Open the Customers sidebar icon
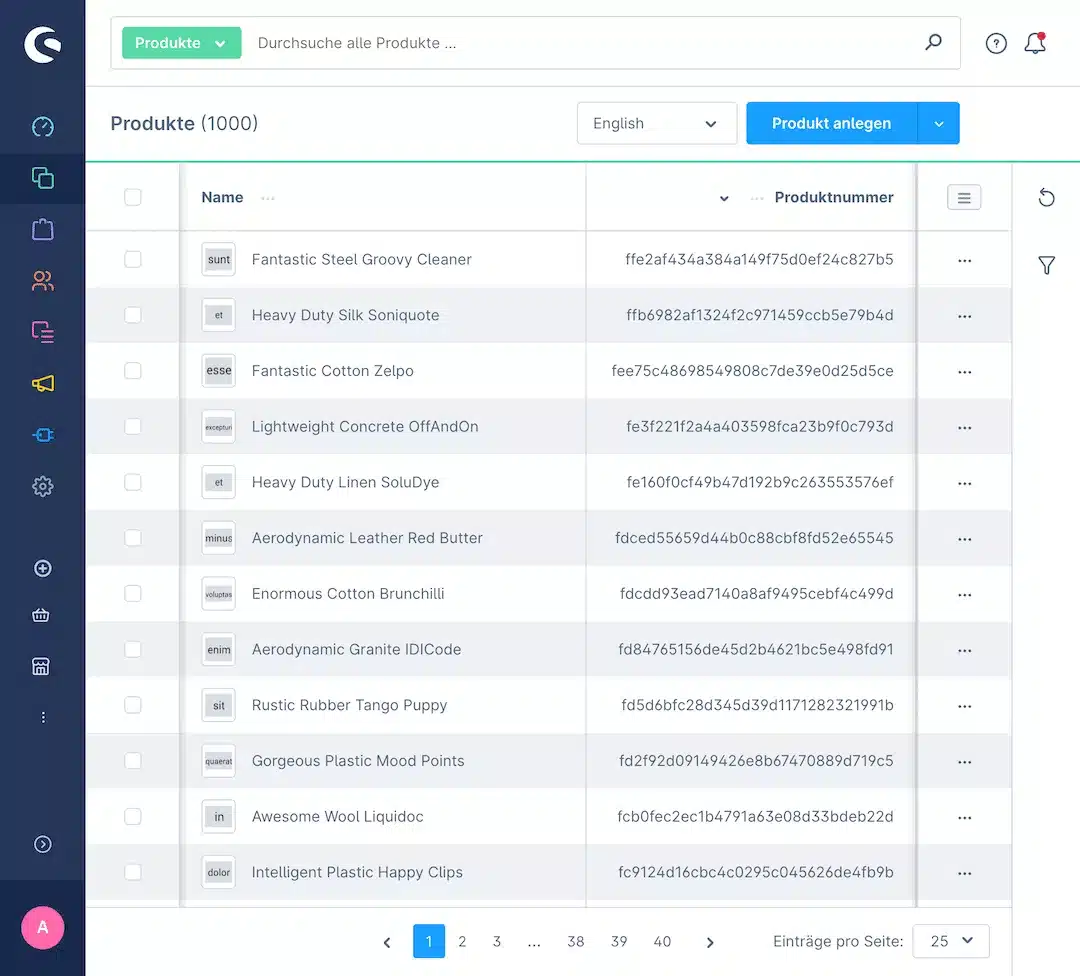 click(x=42, y=281)
